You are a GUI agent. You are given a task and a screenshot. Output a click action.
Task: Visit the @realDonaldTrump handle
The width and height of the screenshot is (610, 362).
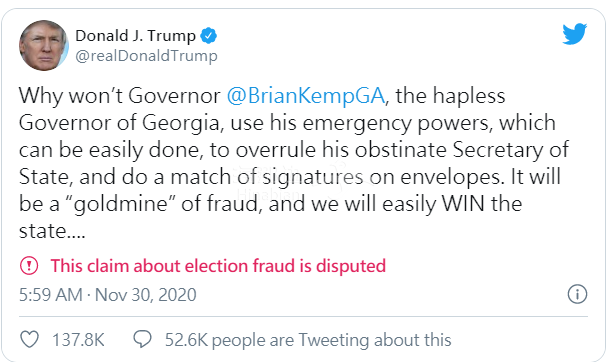(146, 56)
